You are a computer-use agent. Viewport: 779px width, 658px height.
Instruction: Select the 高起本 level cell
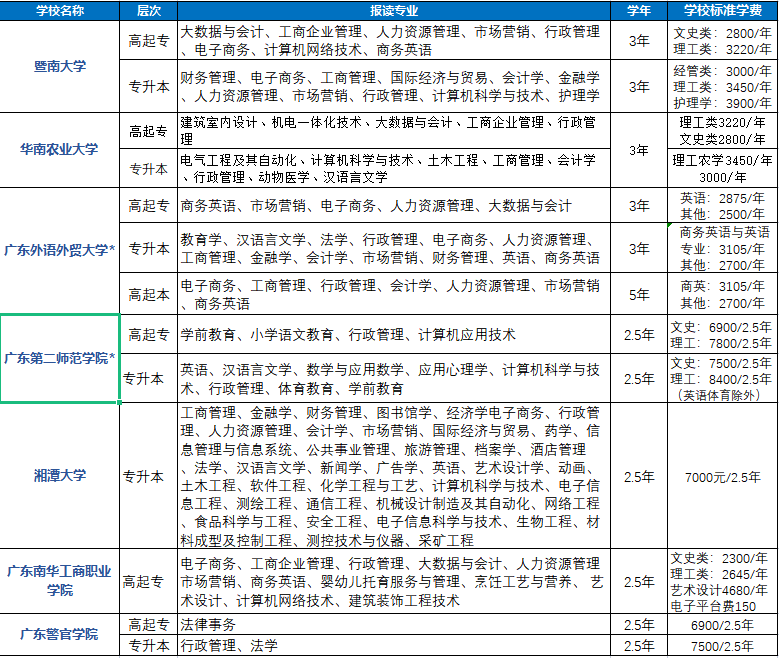point(149,295)
